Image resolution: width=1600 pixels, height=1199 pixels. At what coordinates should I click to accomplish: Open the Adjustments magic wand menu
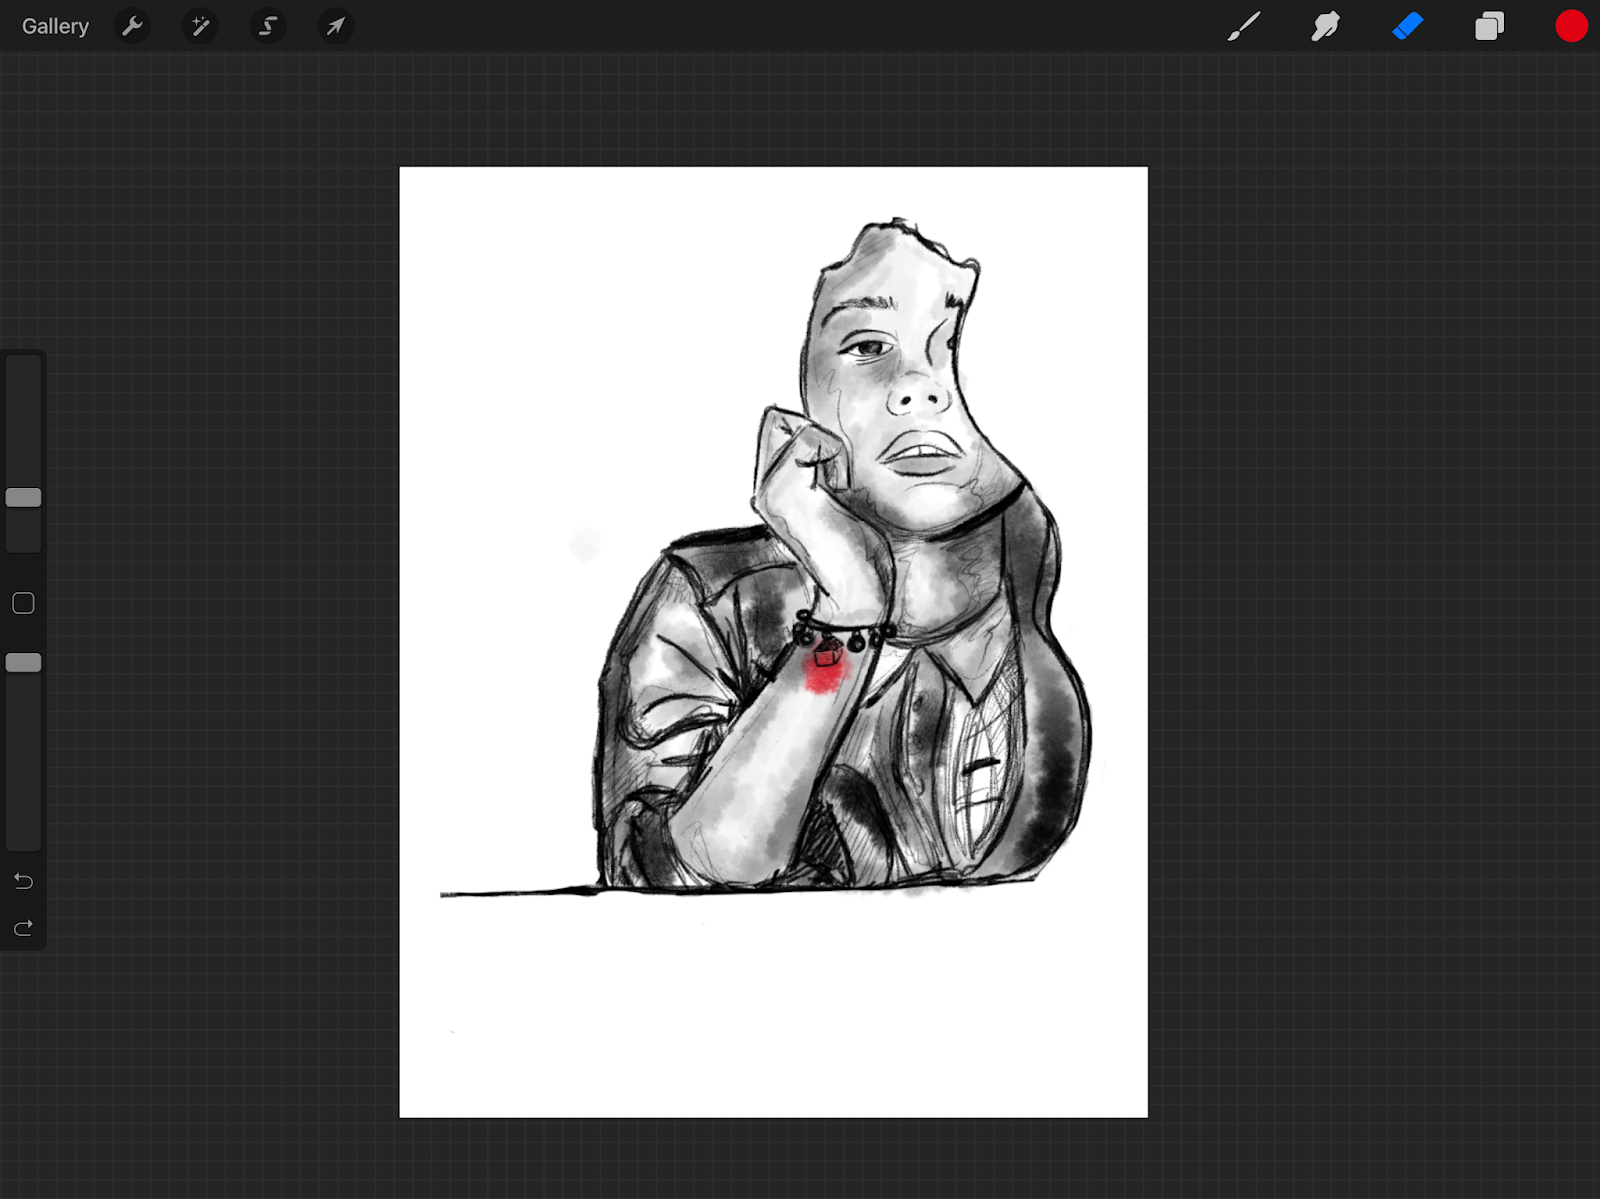point(200,26)
